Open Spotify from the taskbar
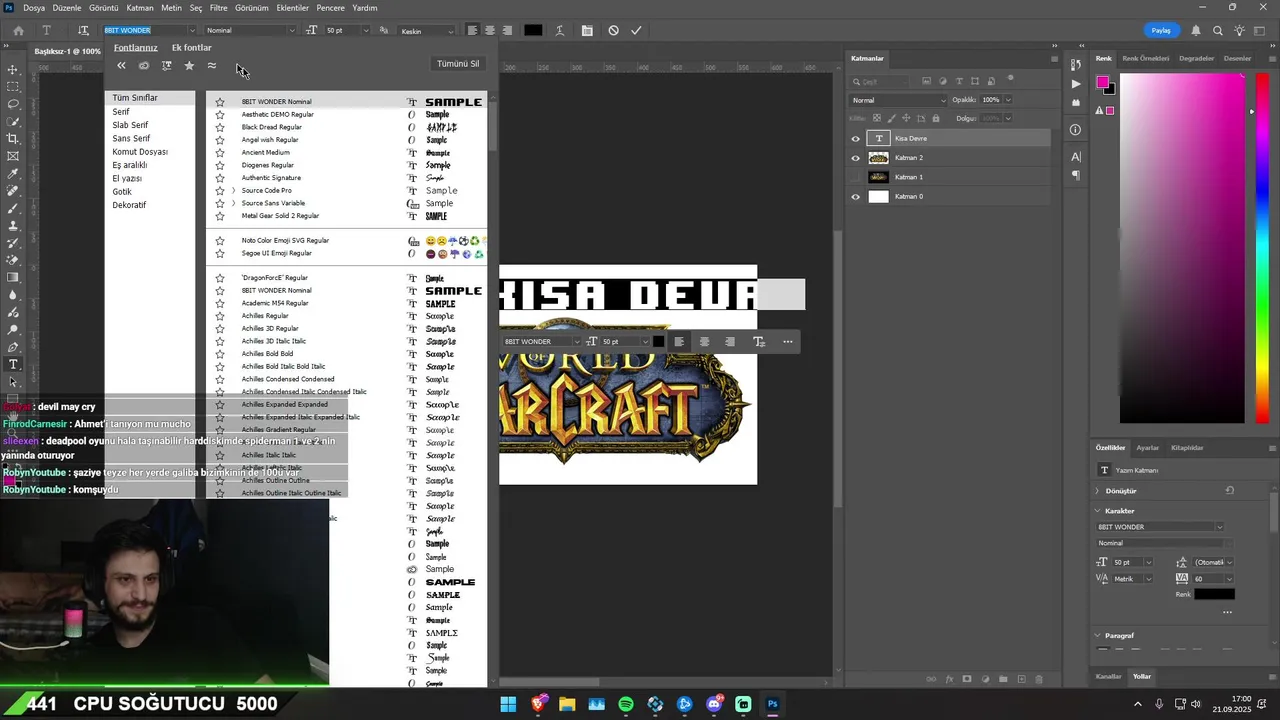Image resolution: width=1280 pixels, height=720 pixels. 626,704
